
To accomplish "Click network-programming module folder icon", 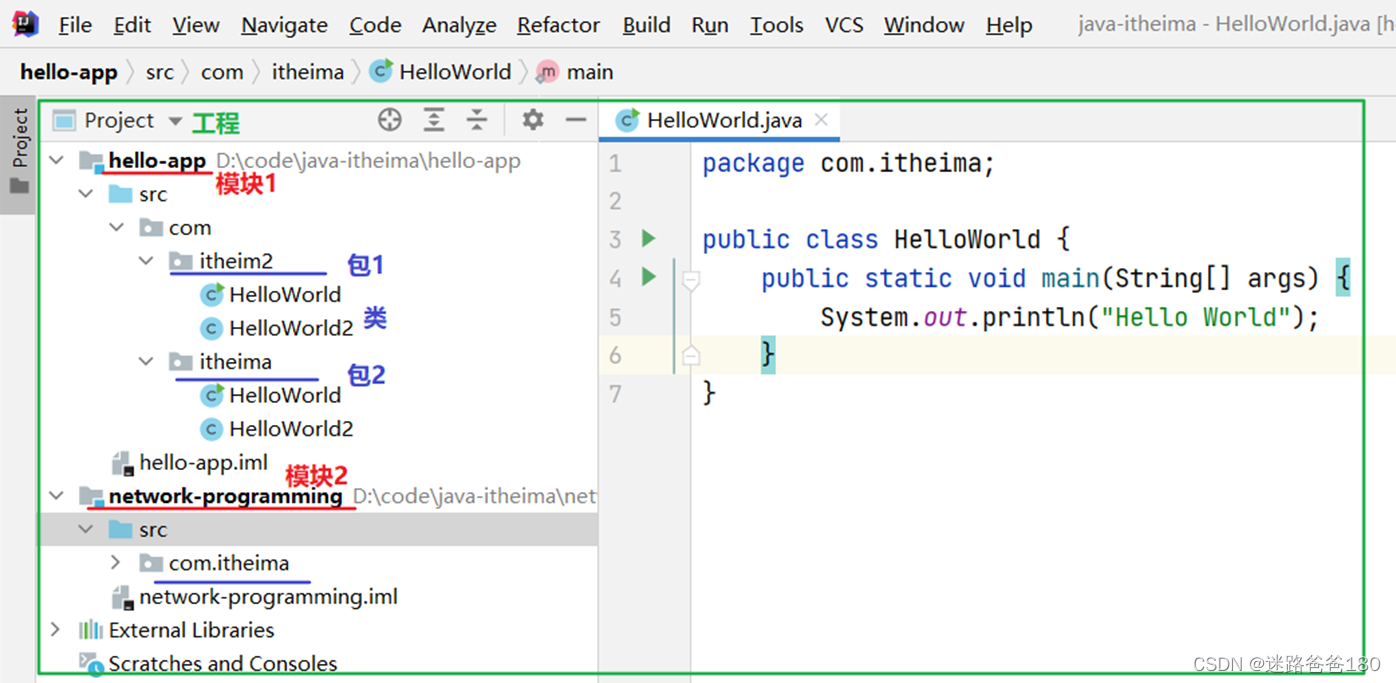I will 91,496.
